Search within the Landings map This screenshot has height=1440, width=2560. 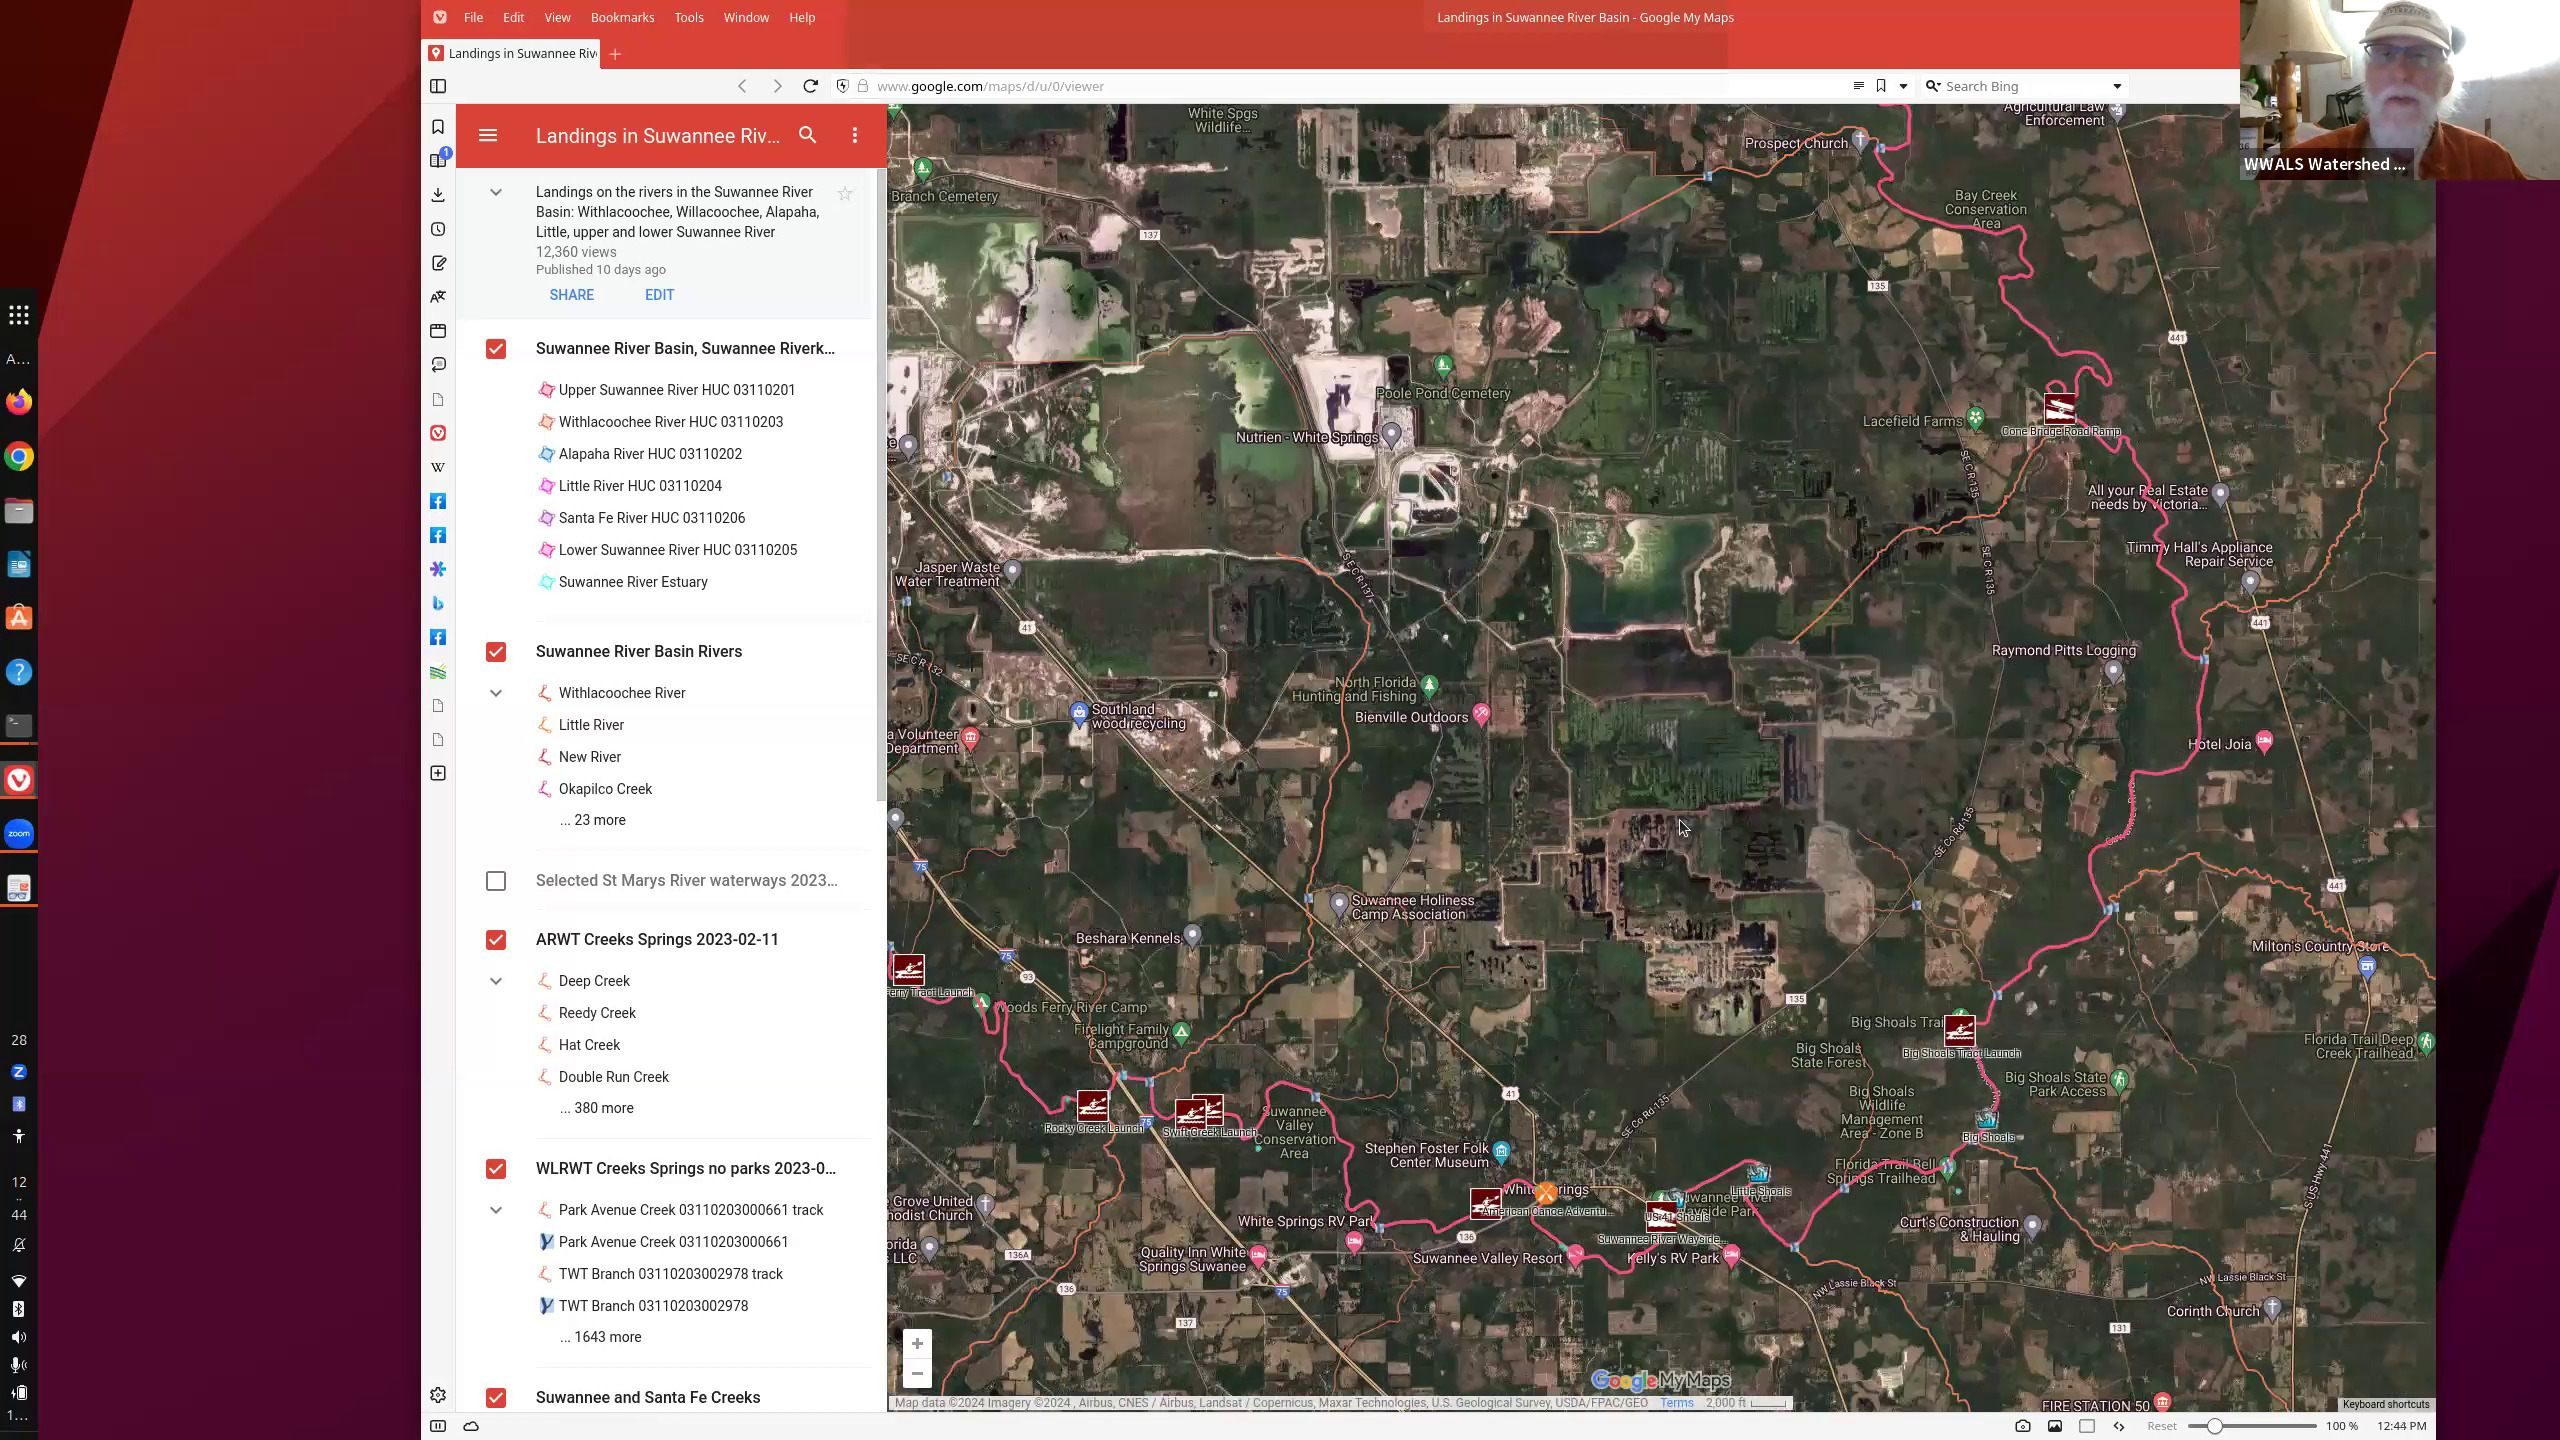(807, 135)
